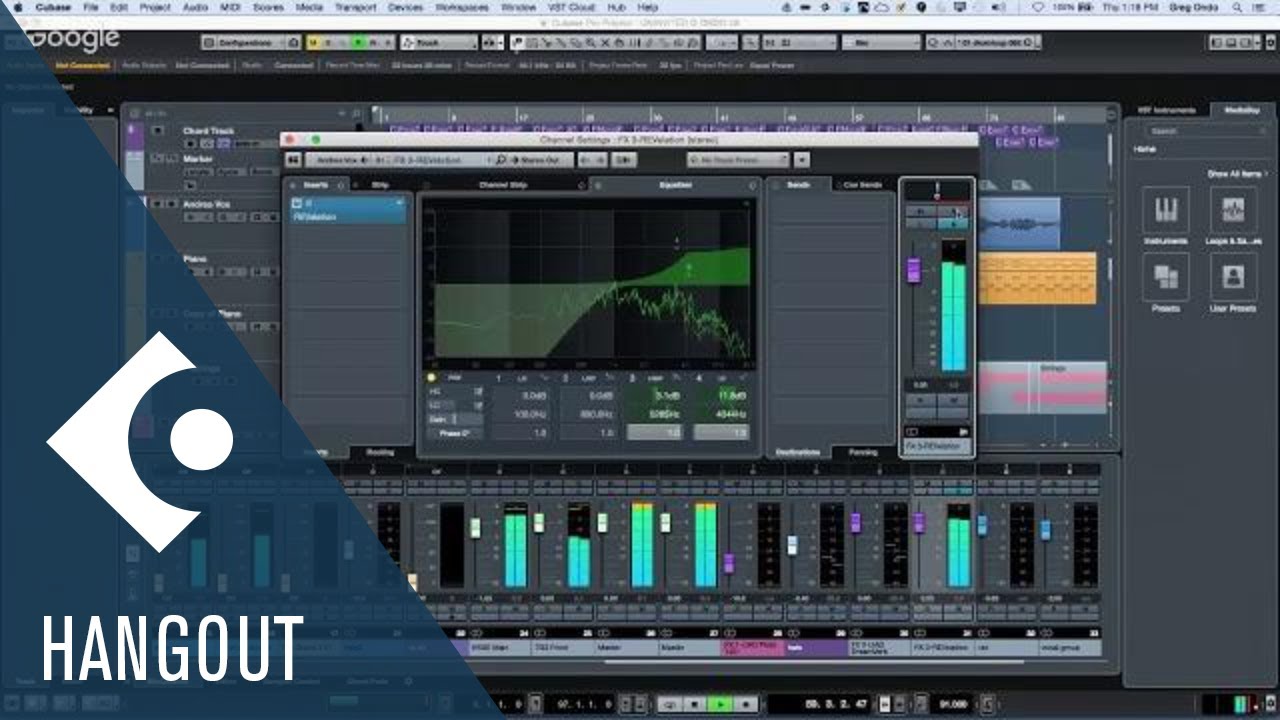The image size is (1280, 720).
Task: Select the Master channel name label in MixConsole
Action: 625,648
